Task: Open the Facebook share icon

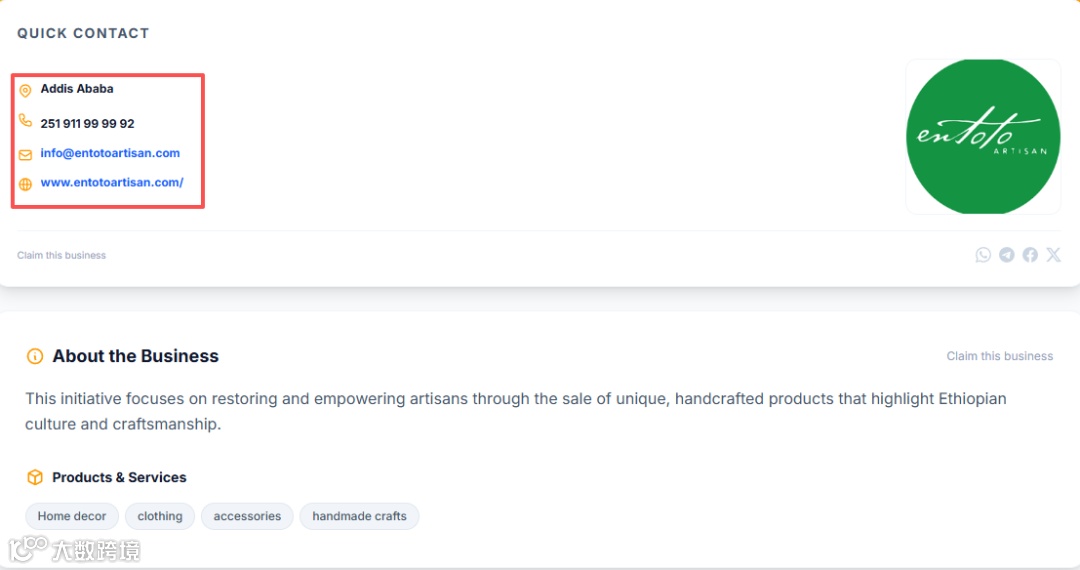Action: click(x=1030, y=255)
